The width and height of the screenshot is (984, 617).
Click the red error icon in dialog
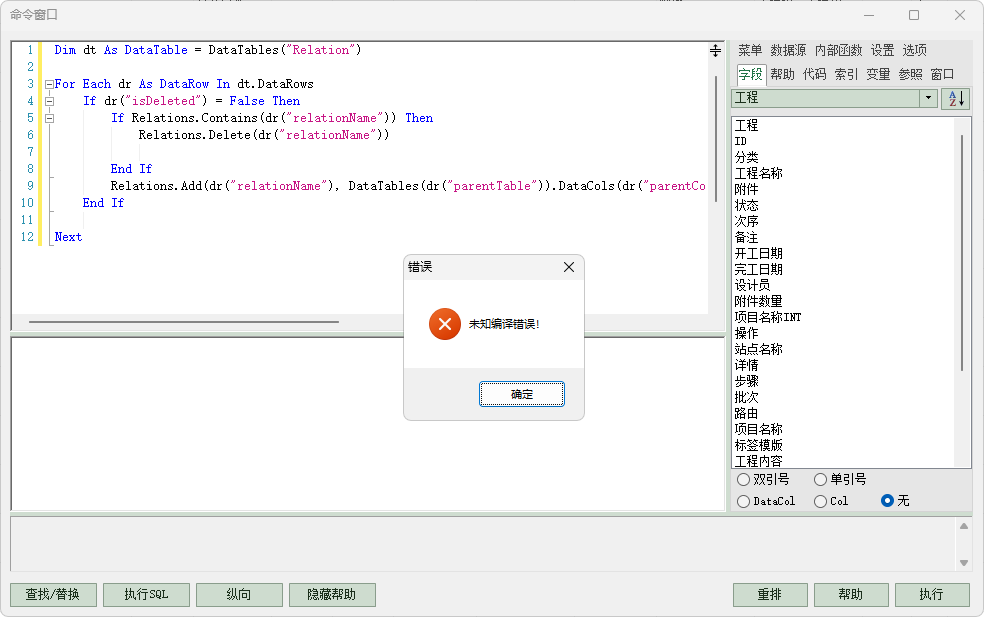(445, 324)
